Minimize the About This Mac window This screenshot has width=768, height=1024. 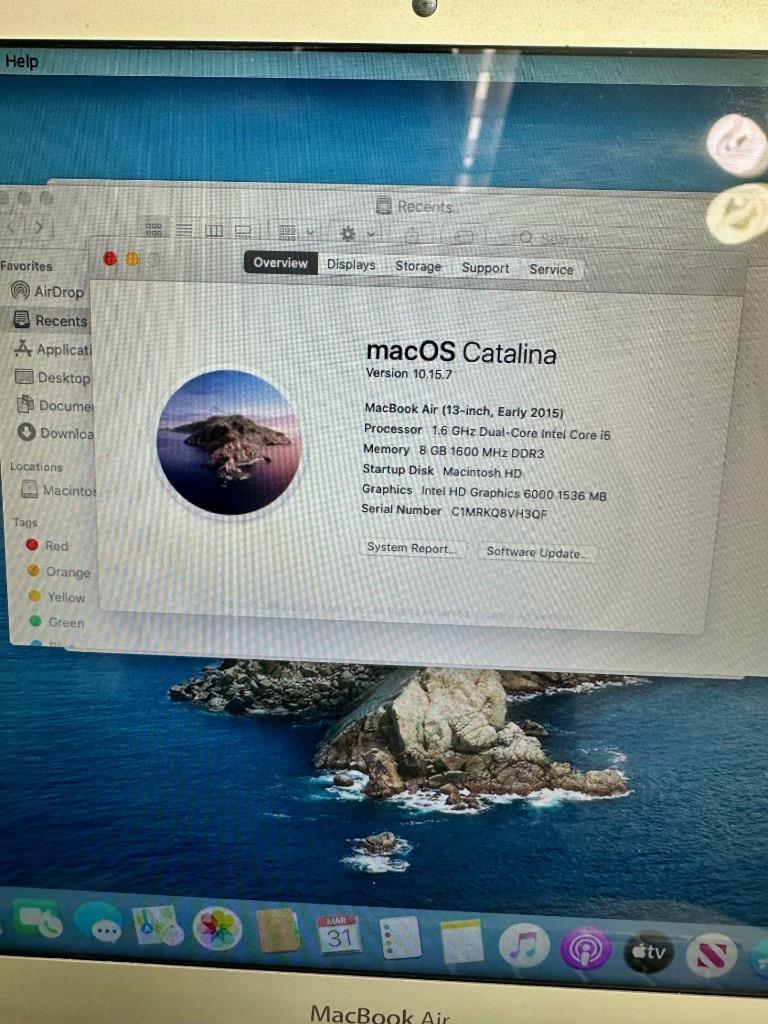click(x=132, y=259)
